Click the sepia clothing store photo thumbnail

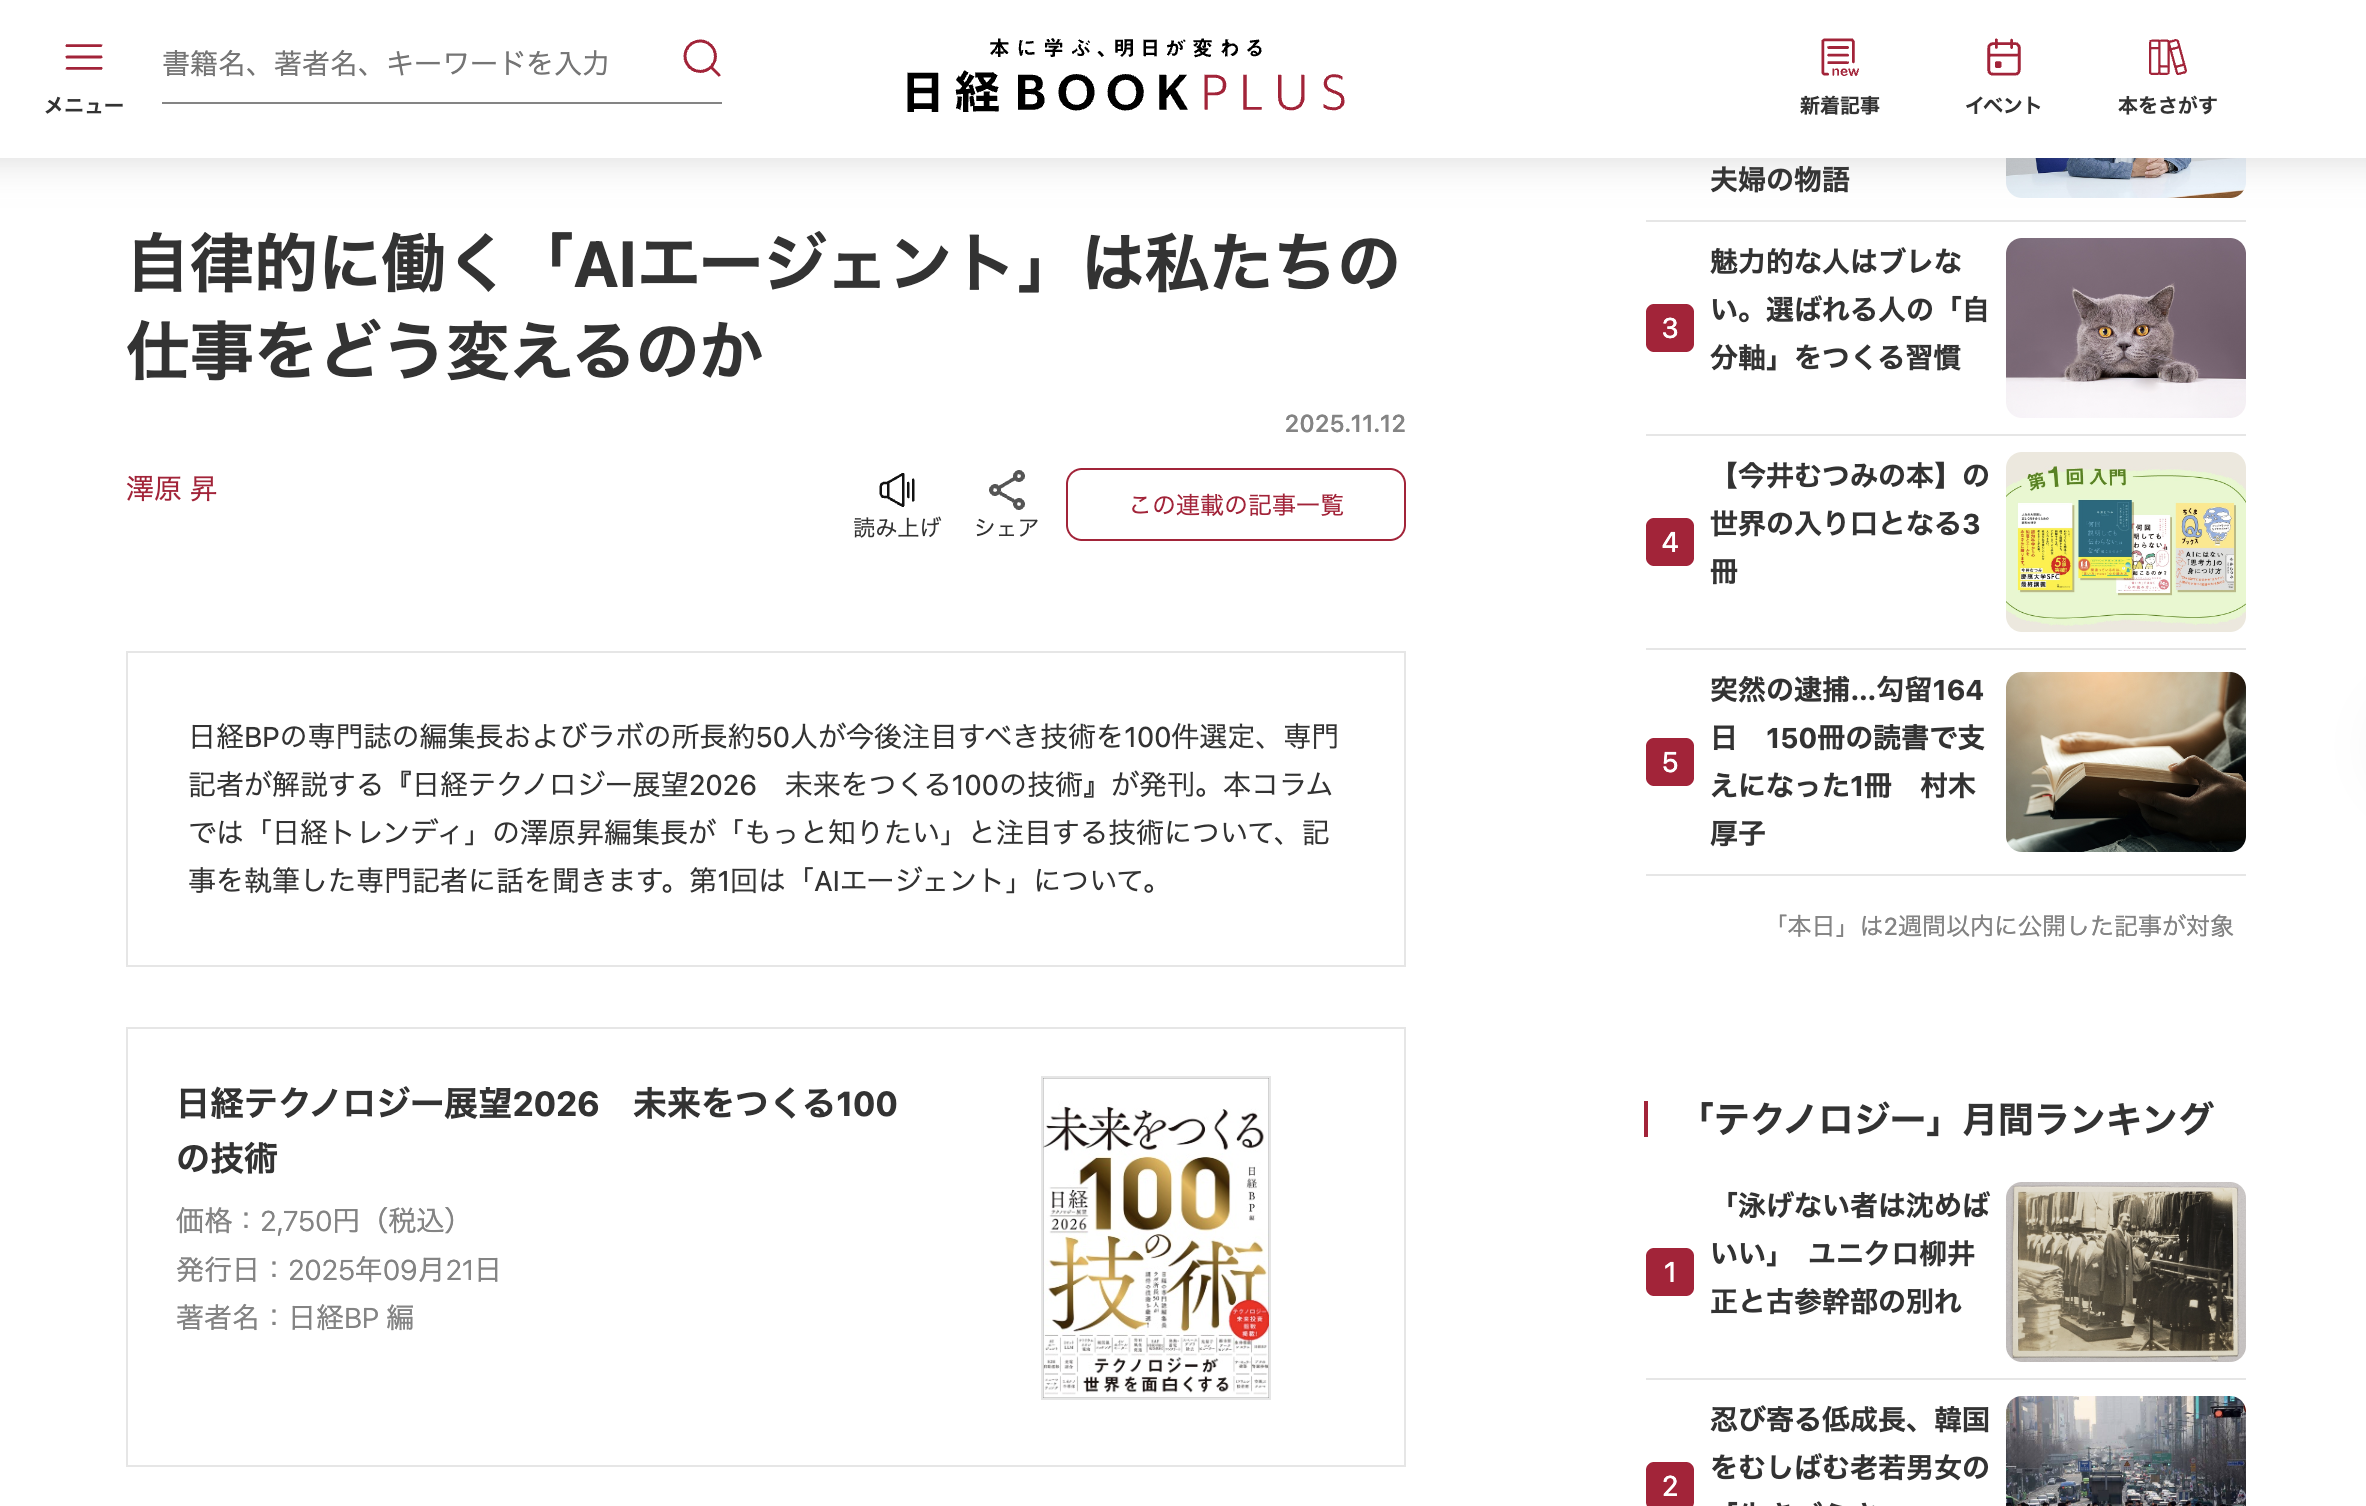click(2124, 1271)
